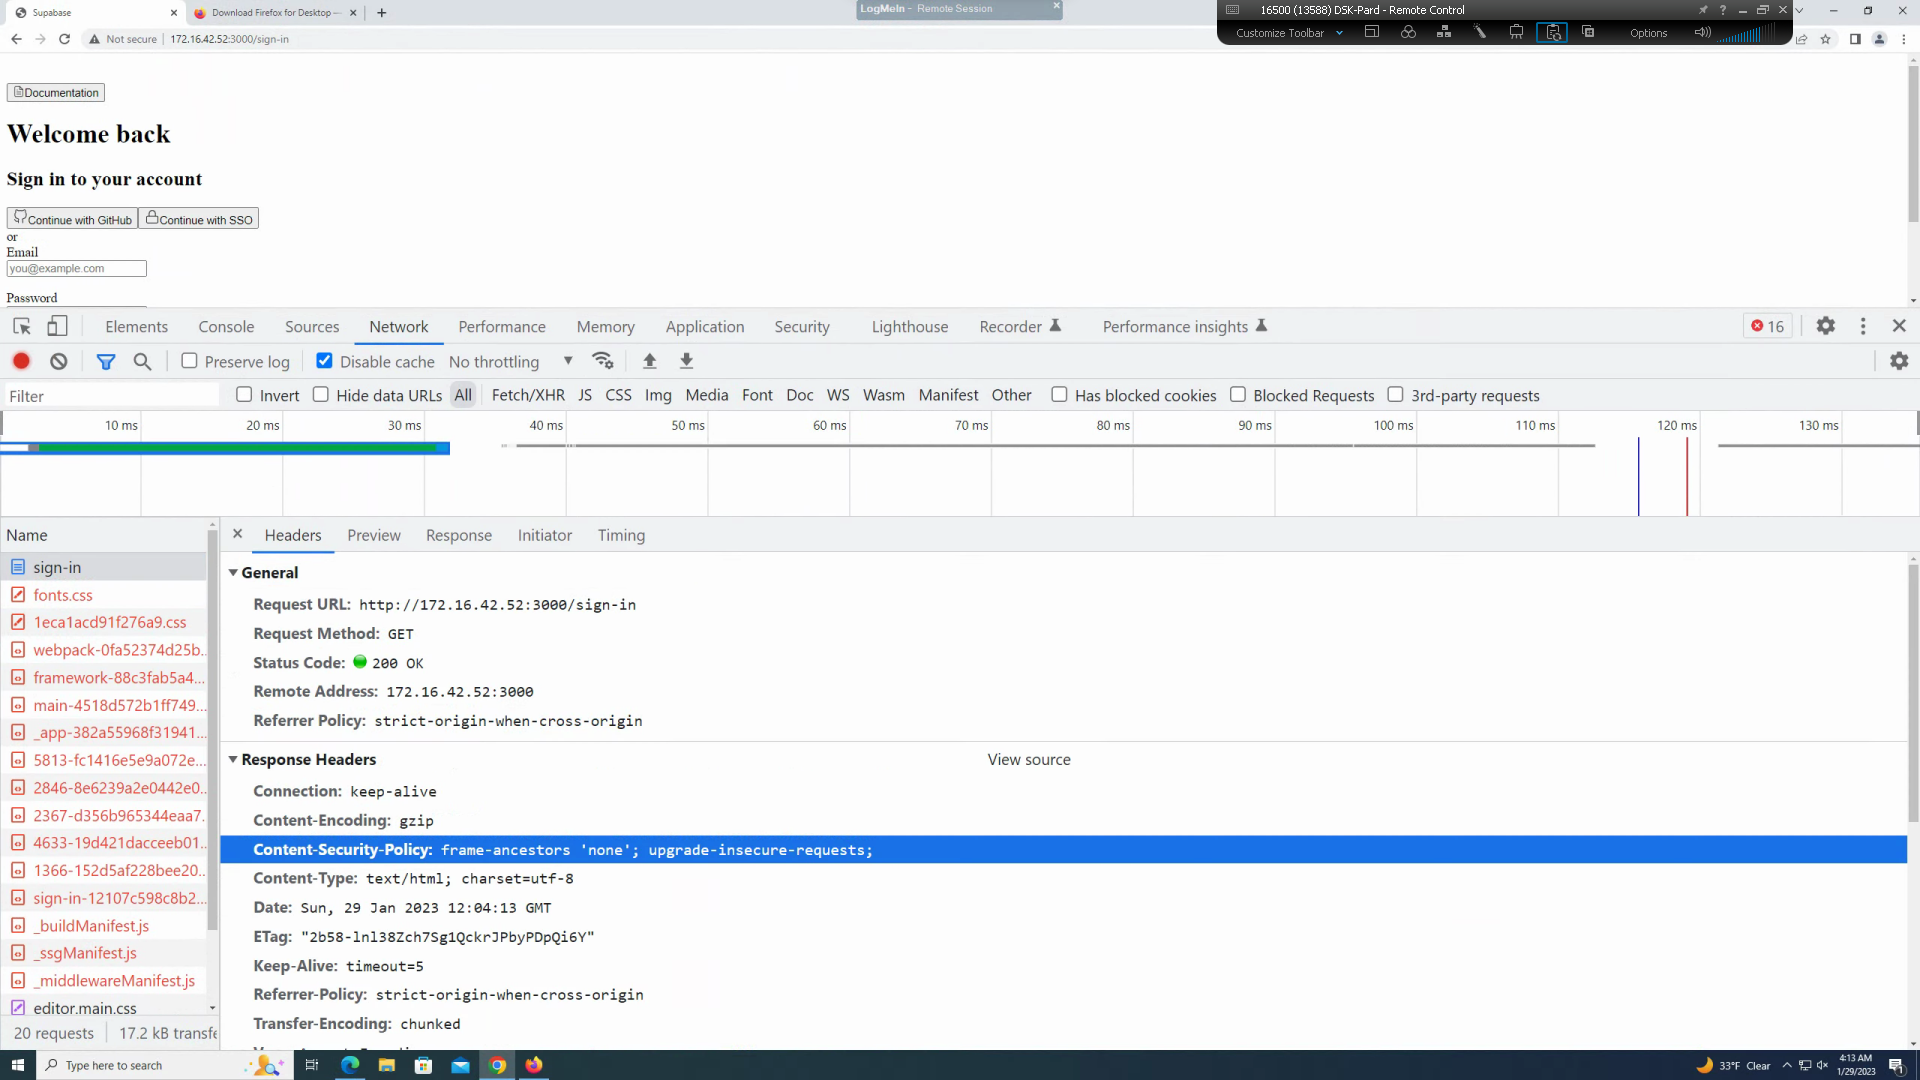
Task: Collapse the Response Headers section
Action: click(234, 759)
